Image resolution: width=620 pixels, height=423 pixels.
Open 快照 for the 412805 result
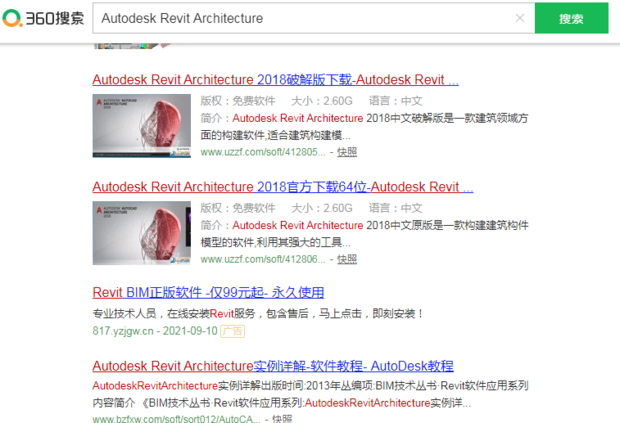(347, 152)
